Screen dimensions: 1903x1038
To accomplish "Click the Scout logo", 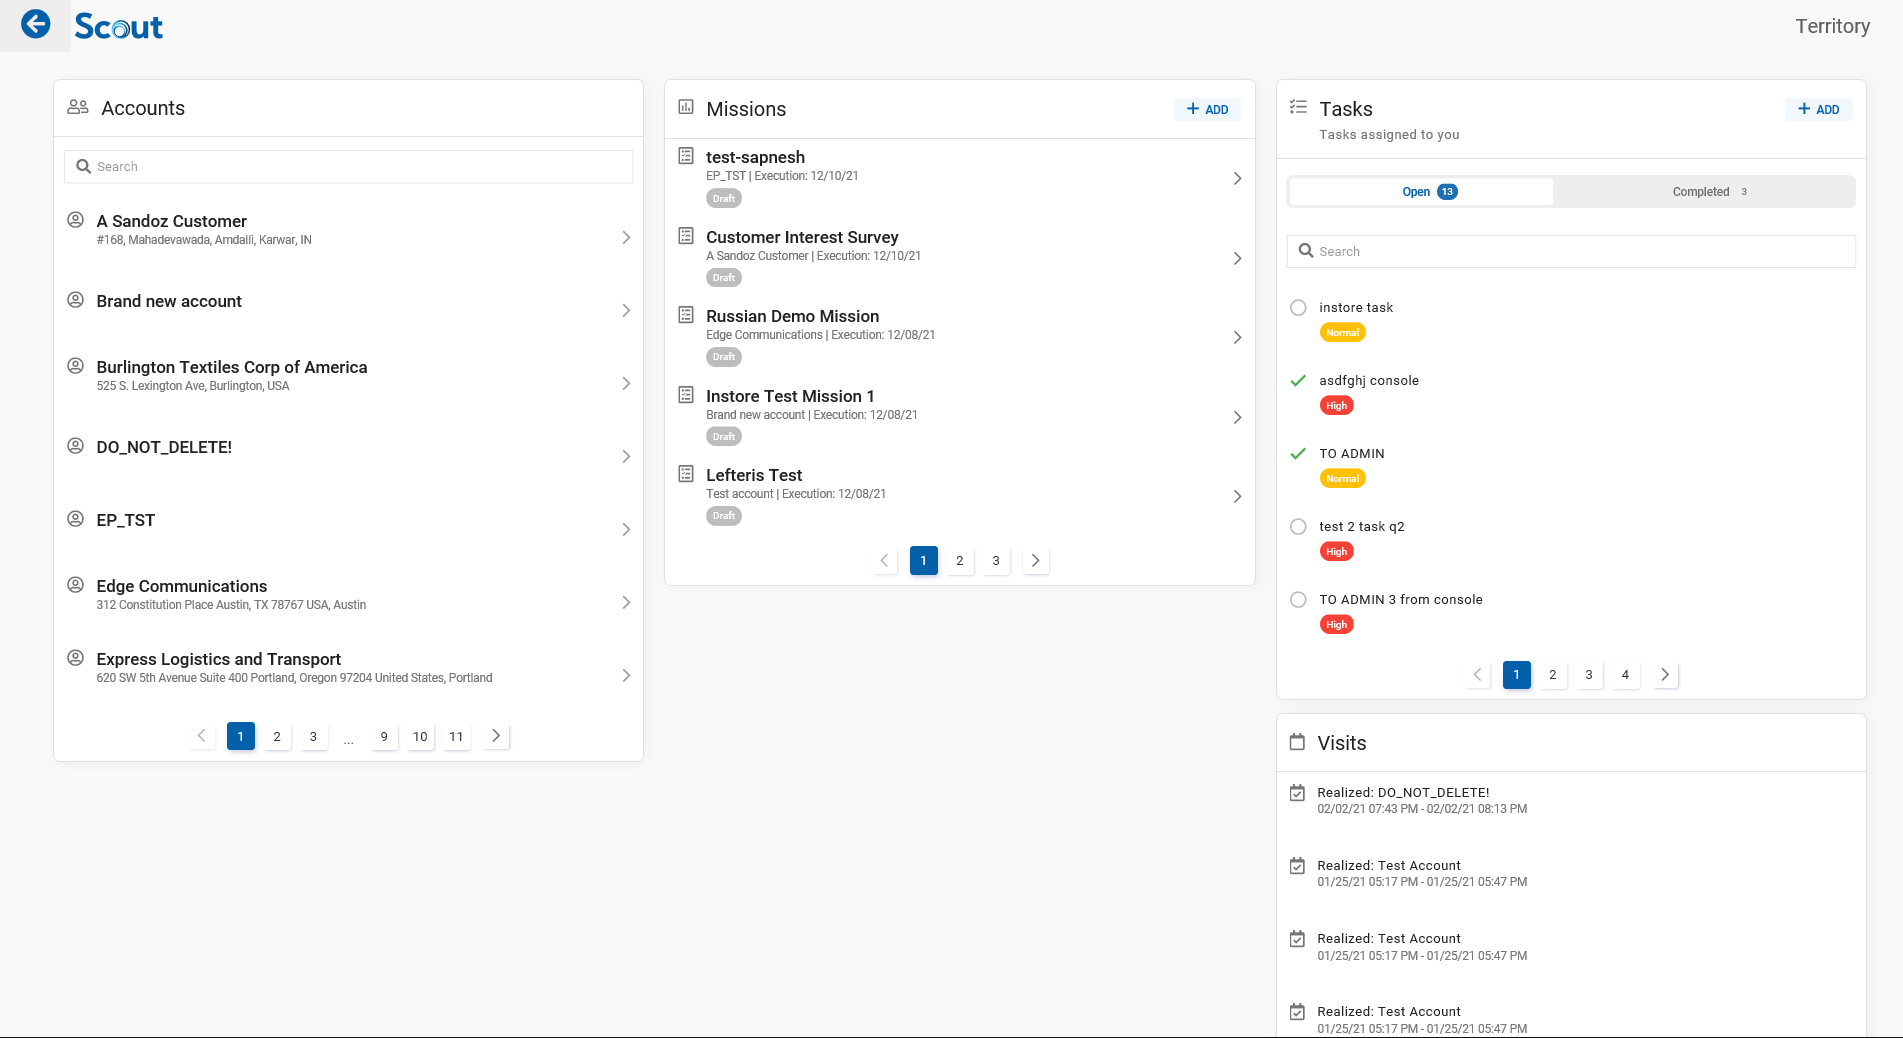I will 118,27.
